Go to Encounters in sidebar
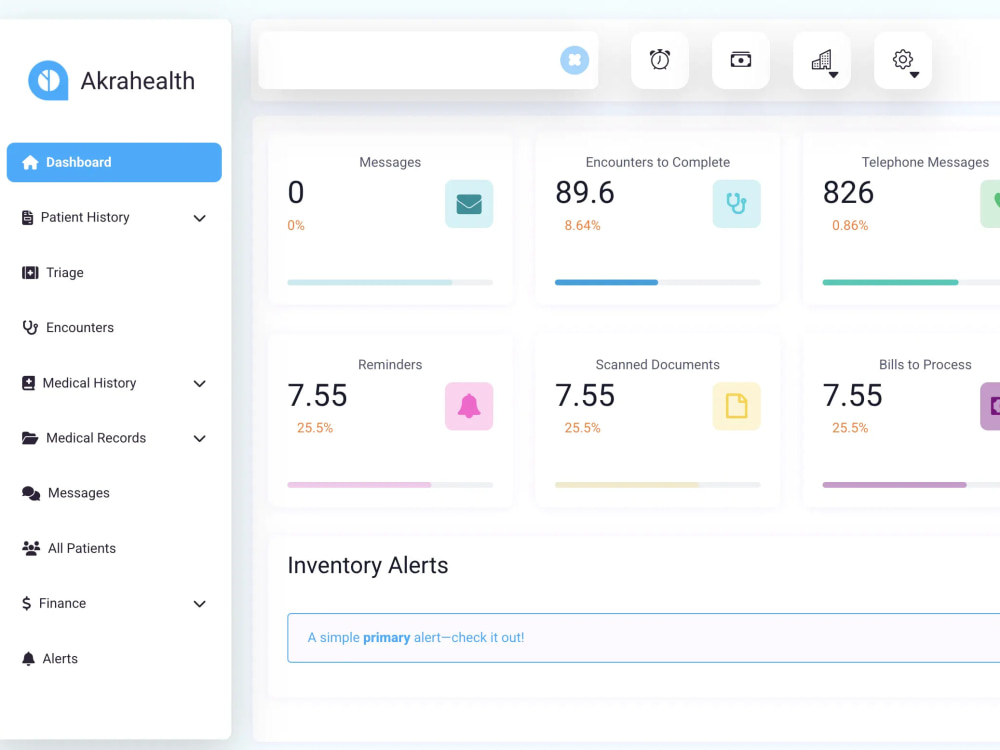 114,327
